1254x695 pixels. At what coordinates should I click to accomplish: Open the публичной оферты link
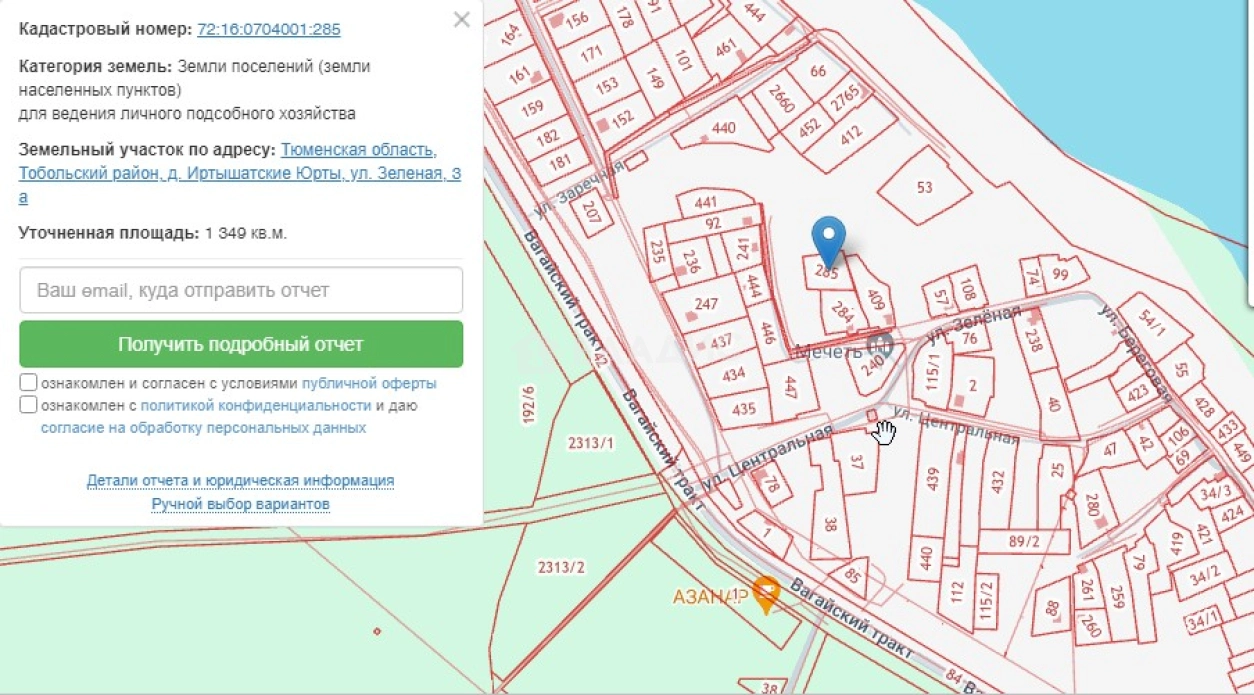[369, 383]
